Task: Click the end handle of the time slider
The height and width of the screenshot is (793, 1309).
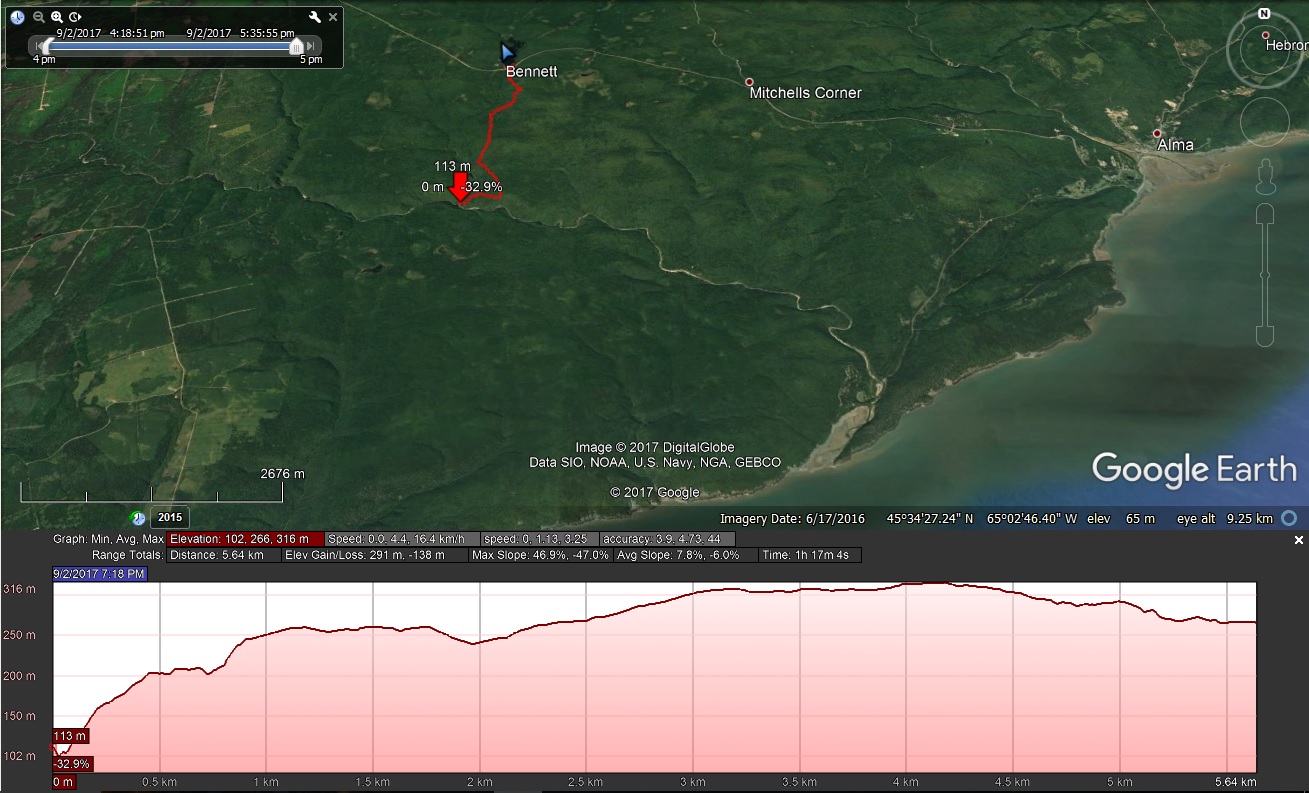Action: click(296, 46)
